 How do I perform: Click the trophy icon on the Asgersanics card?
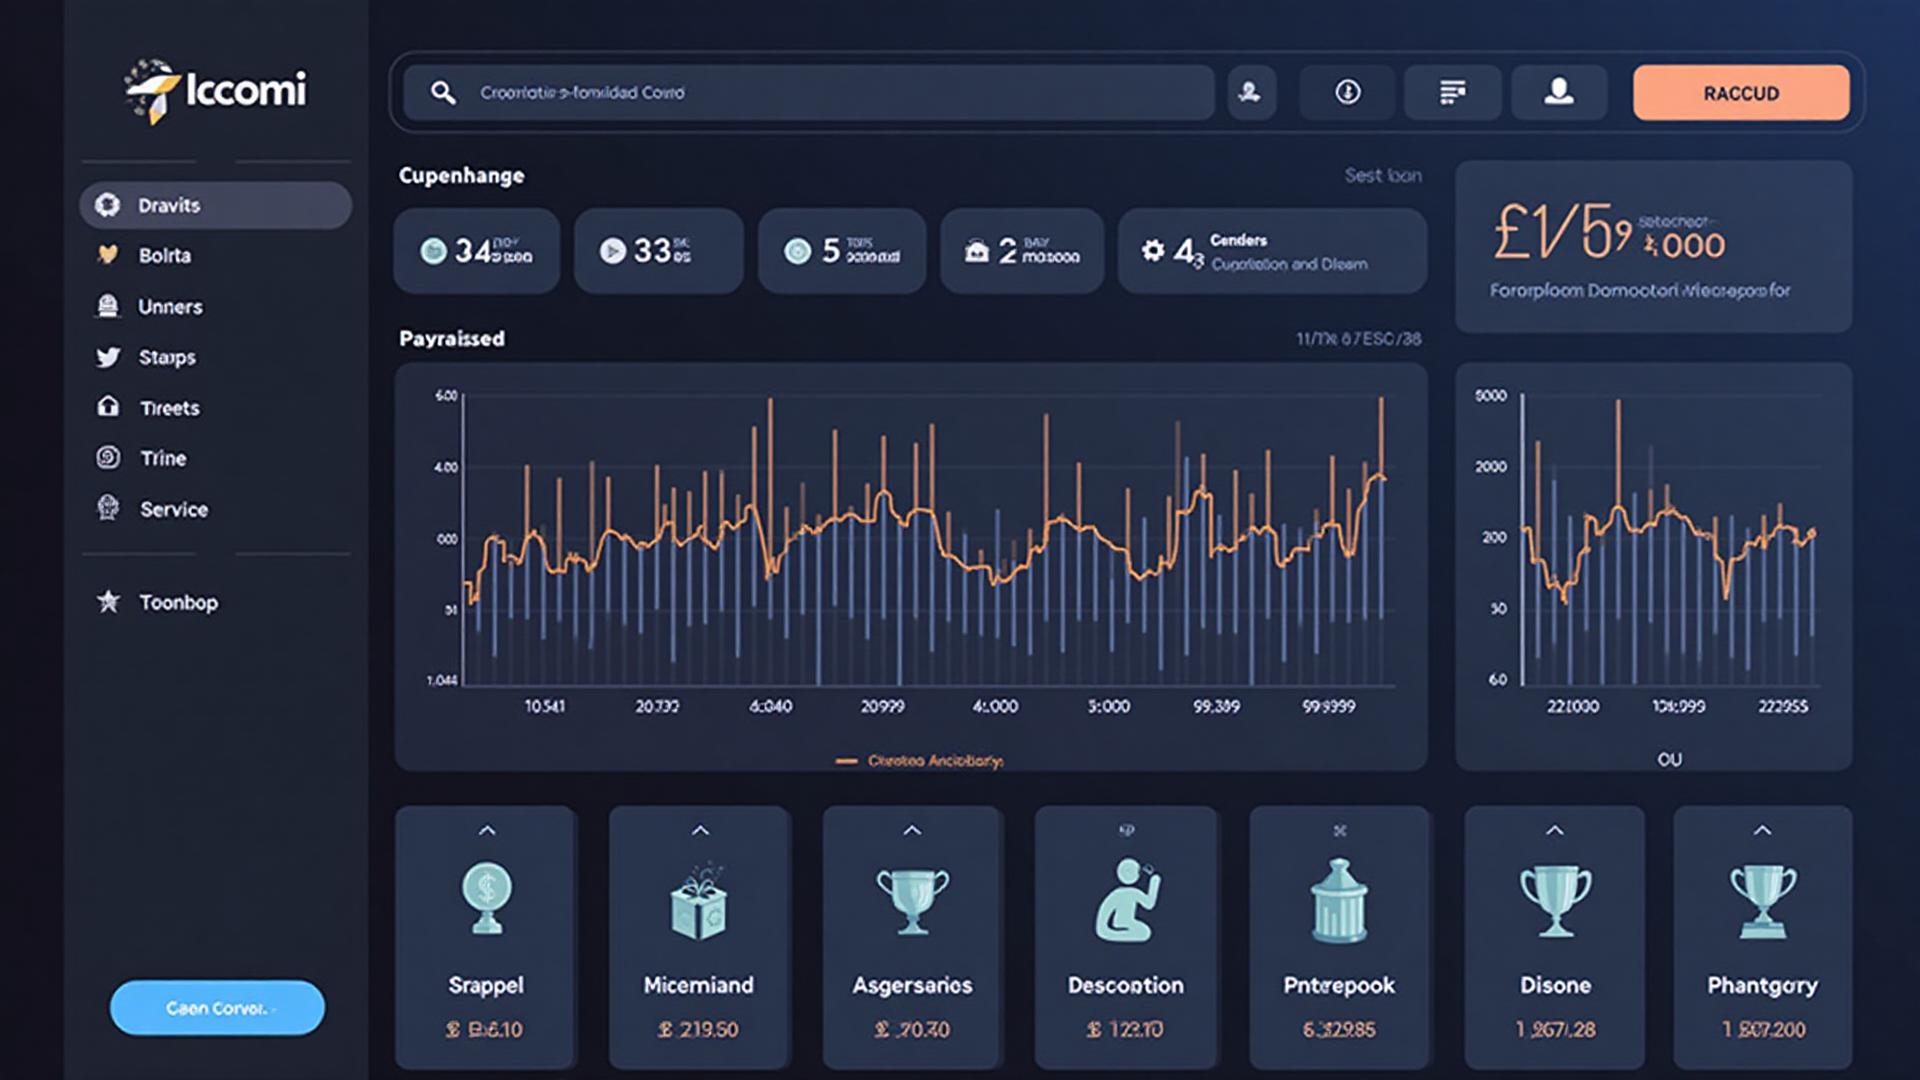pyautogui.click(x=911, y=900)
